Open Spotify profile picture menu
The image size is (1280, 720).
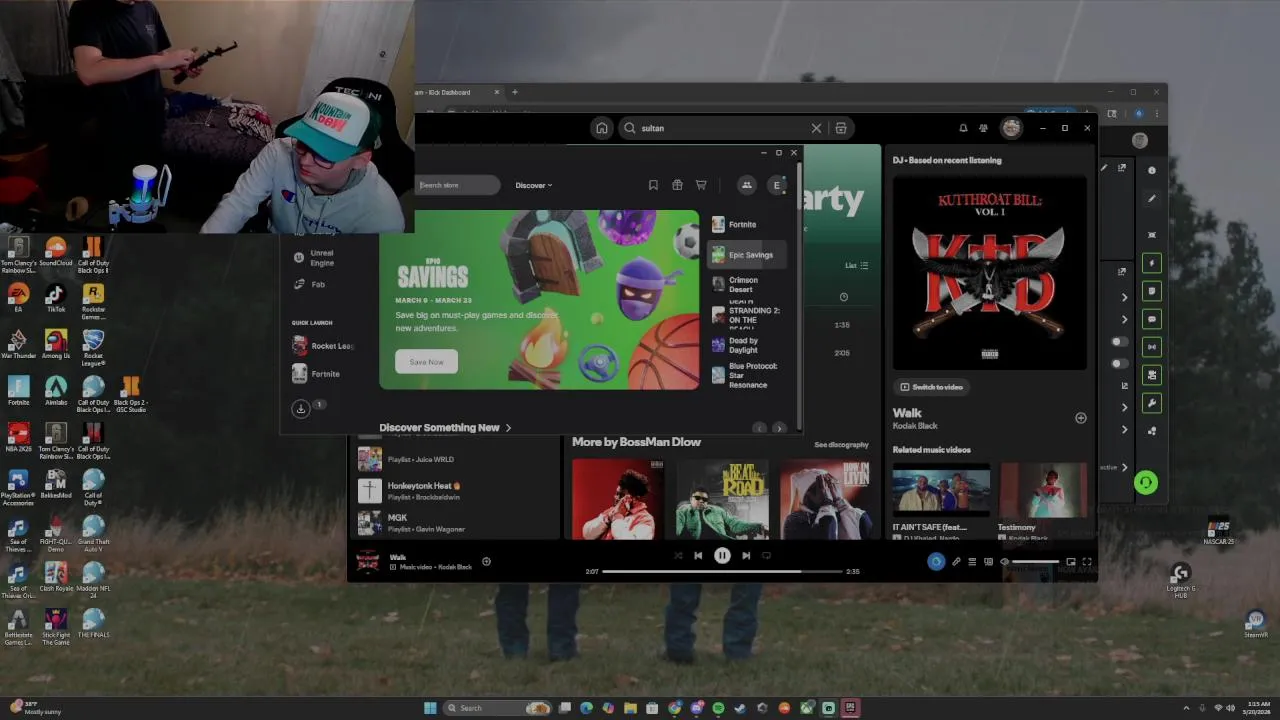point(1011,128)
